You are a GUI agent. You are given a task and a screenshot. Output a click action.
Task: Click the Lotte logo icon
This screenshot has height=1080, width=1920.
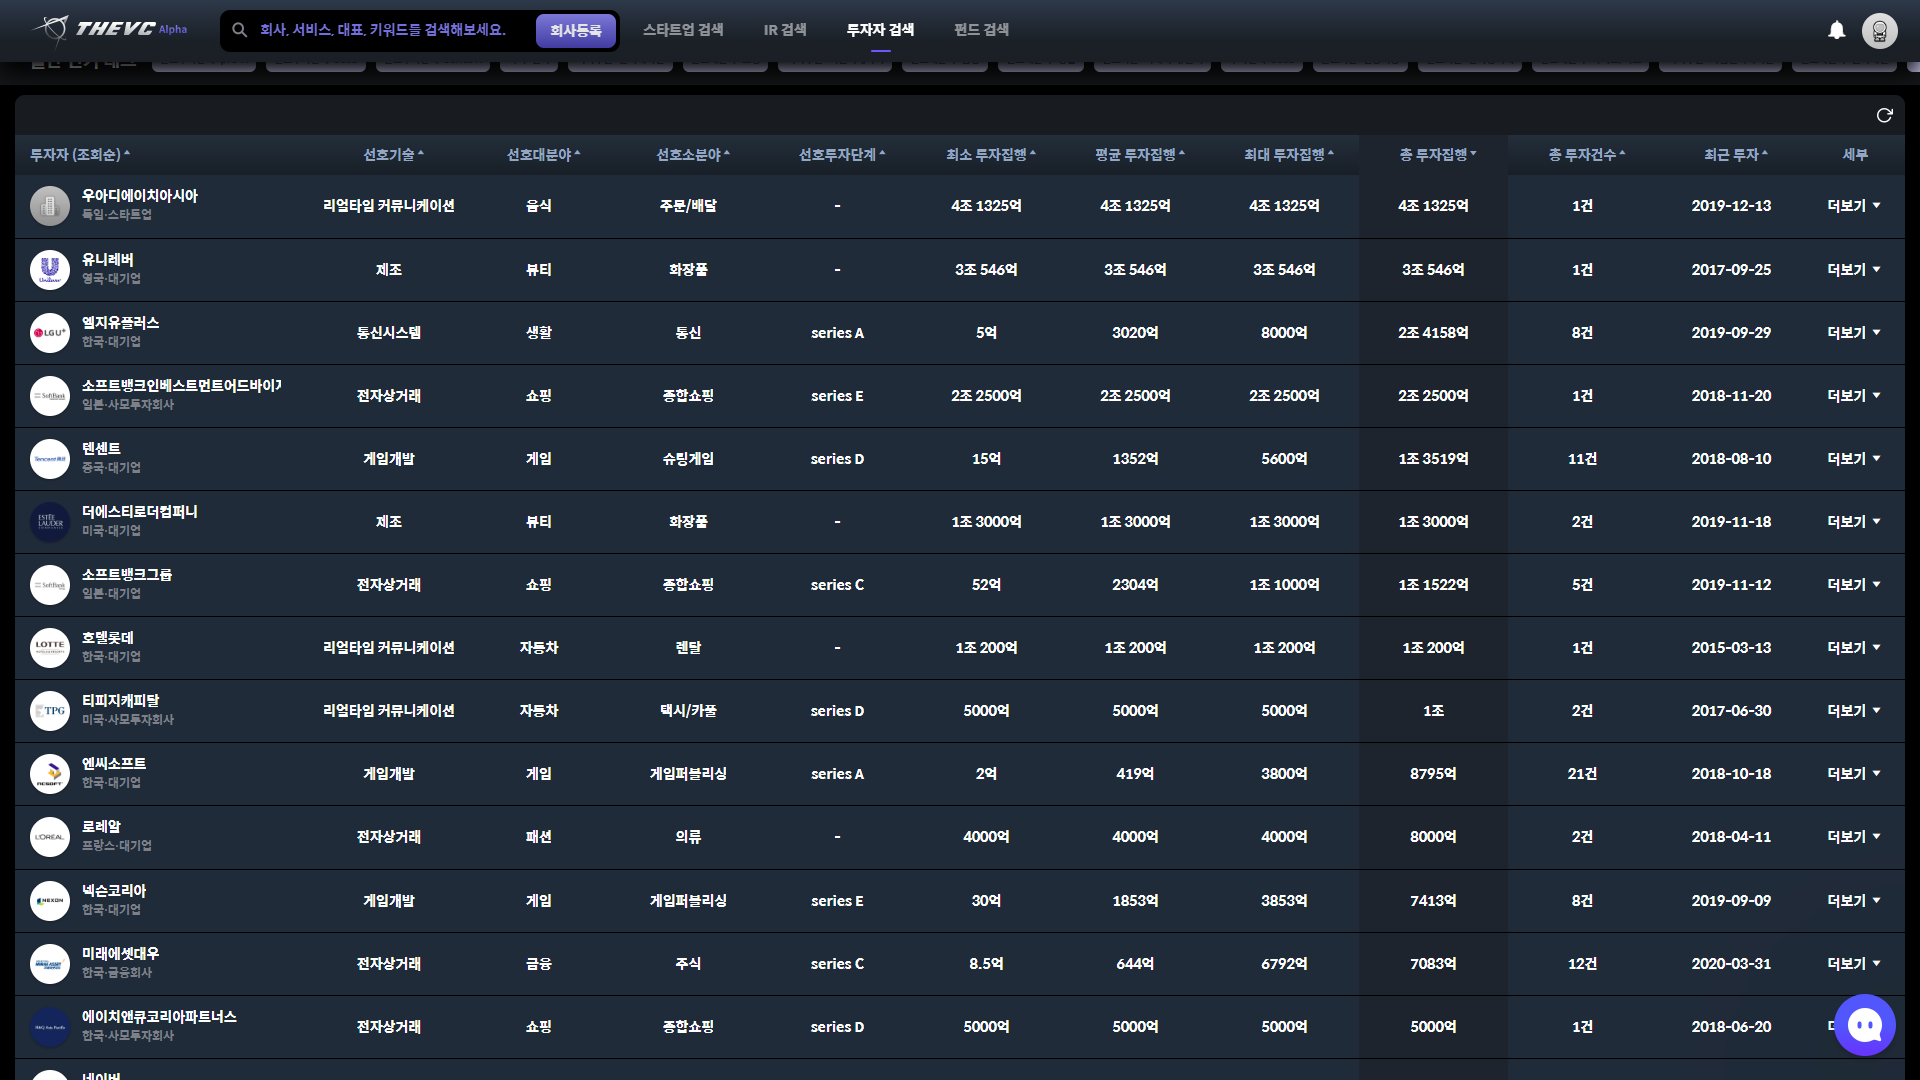[x=50, y=648]
